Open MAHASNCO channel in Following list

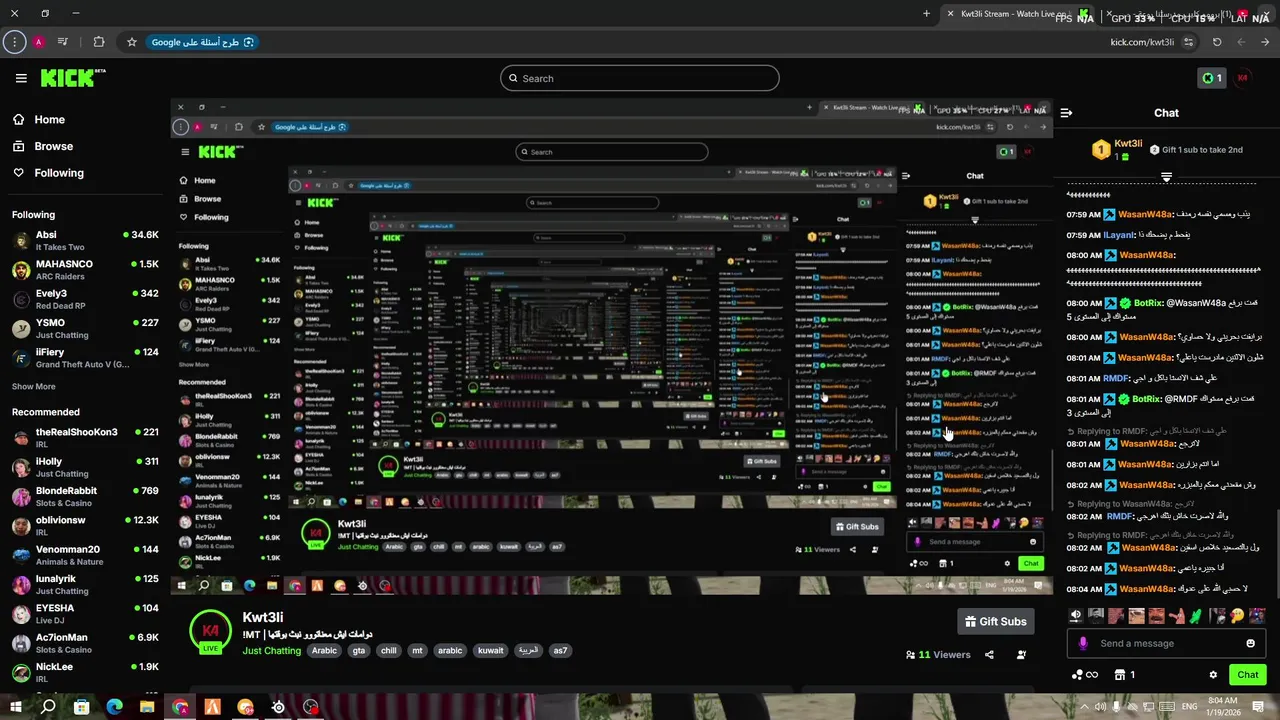pos(85,270)
